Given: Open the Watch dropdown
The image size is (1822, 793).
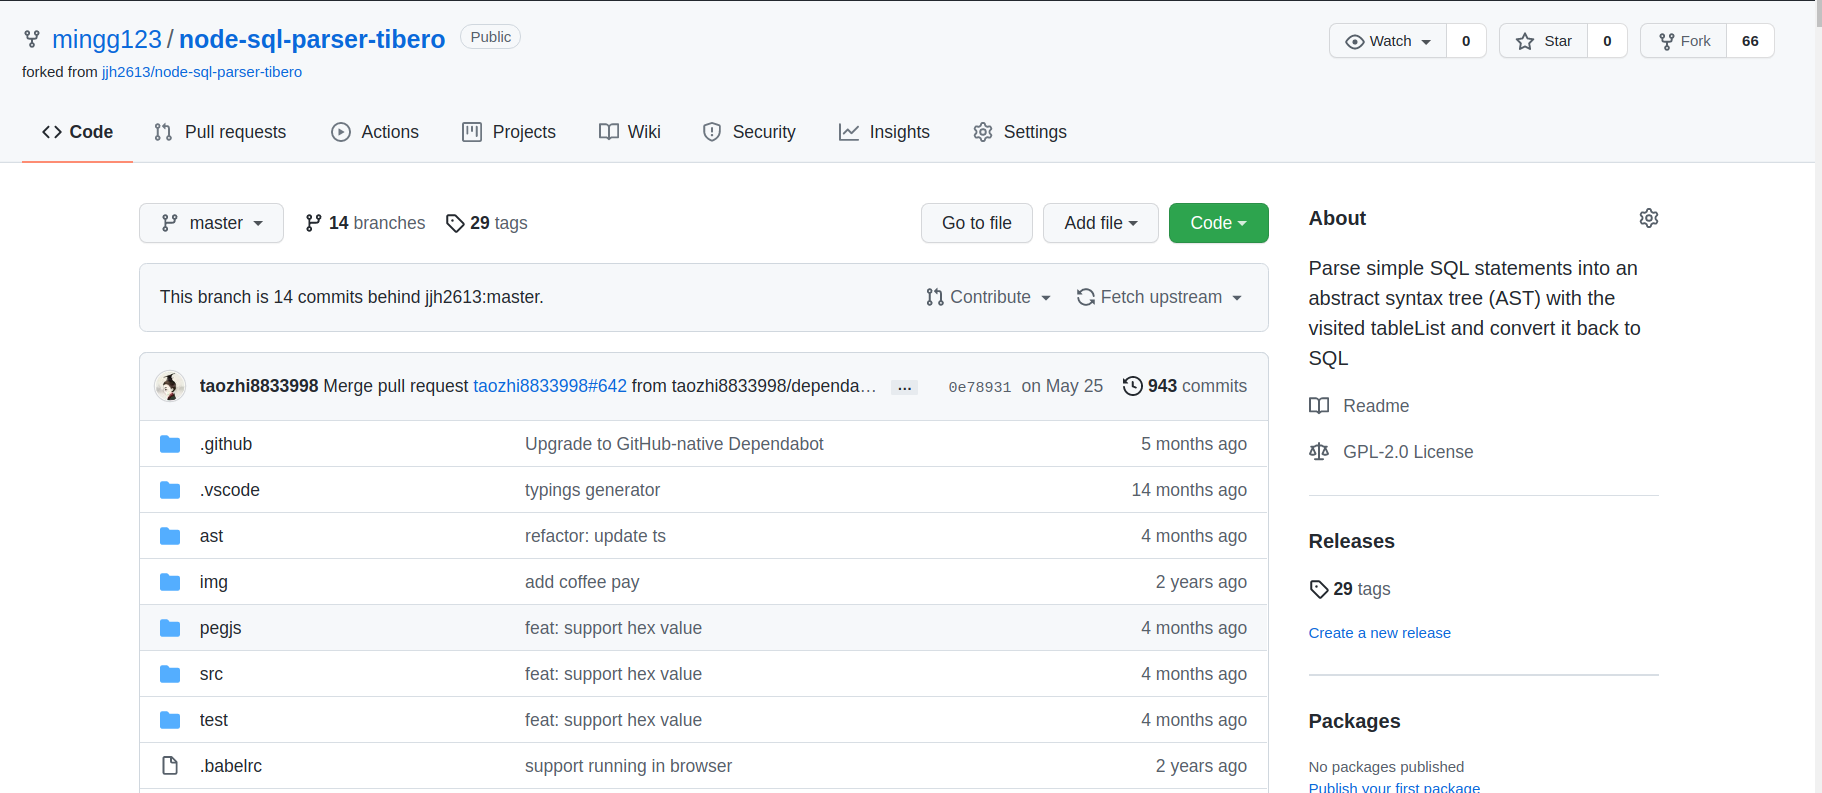Looking at the screenshot, I should 1388,41.
